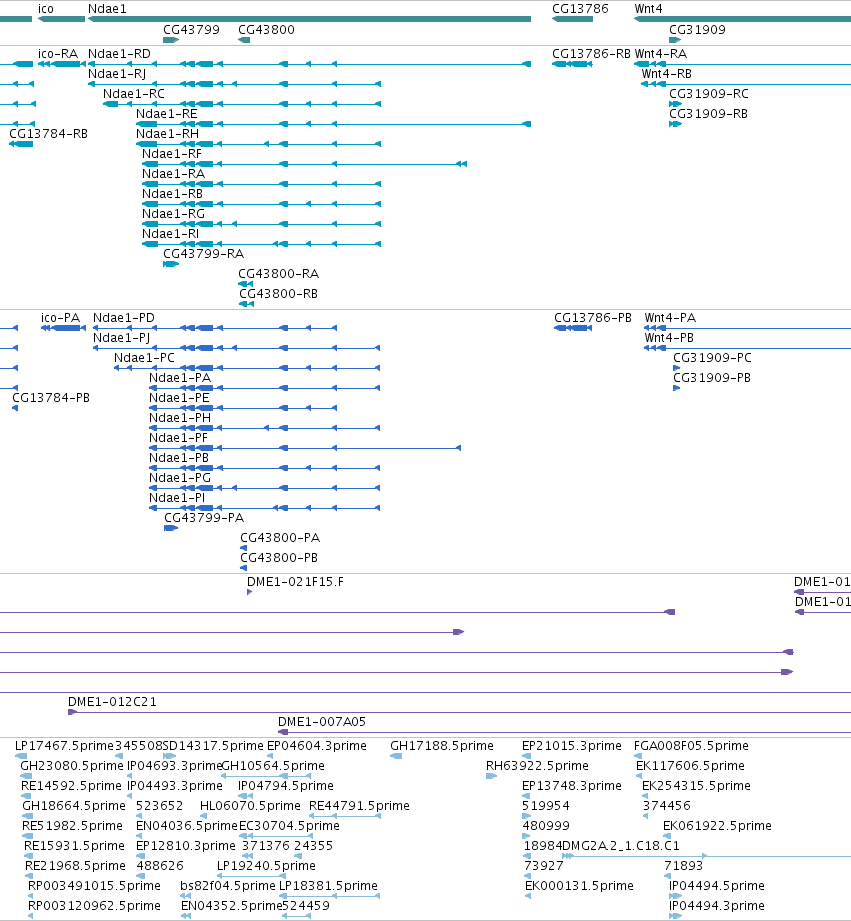Select the DME1-021F15.F clone label
Image resolution: width=851 pixels, height=921 pixels.
(295, 581)
